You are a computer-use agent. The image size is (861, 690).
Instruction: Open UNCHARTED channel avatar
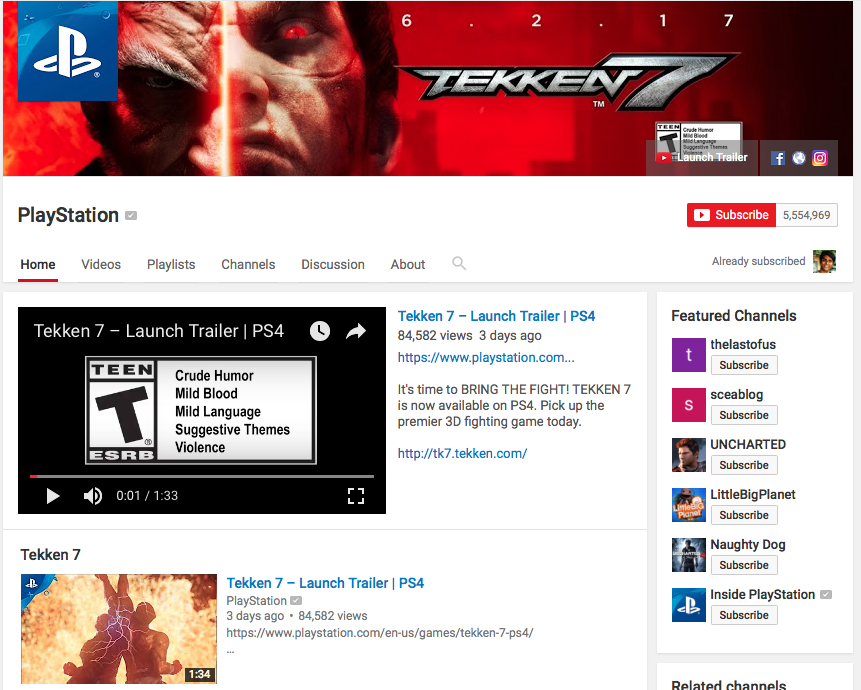[689, 455]
